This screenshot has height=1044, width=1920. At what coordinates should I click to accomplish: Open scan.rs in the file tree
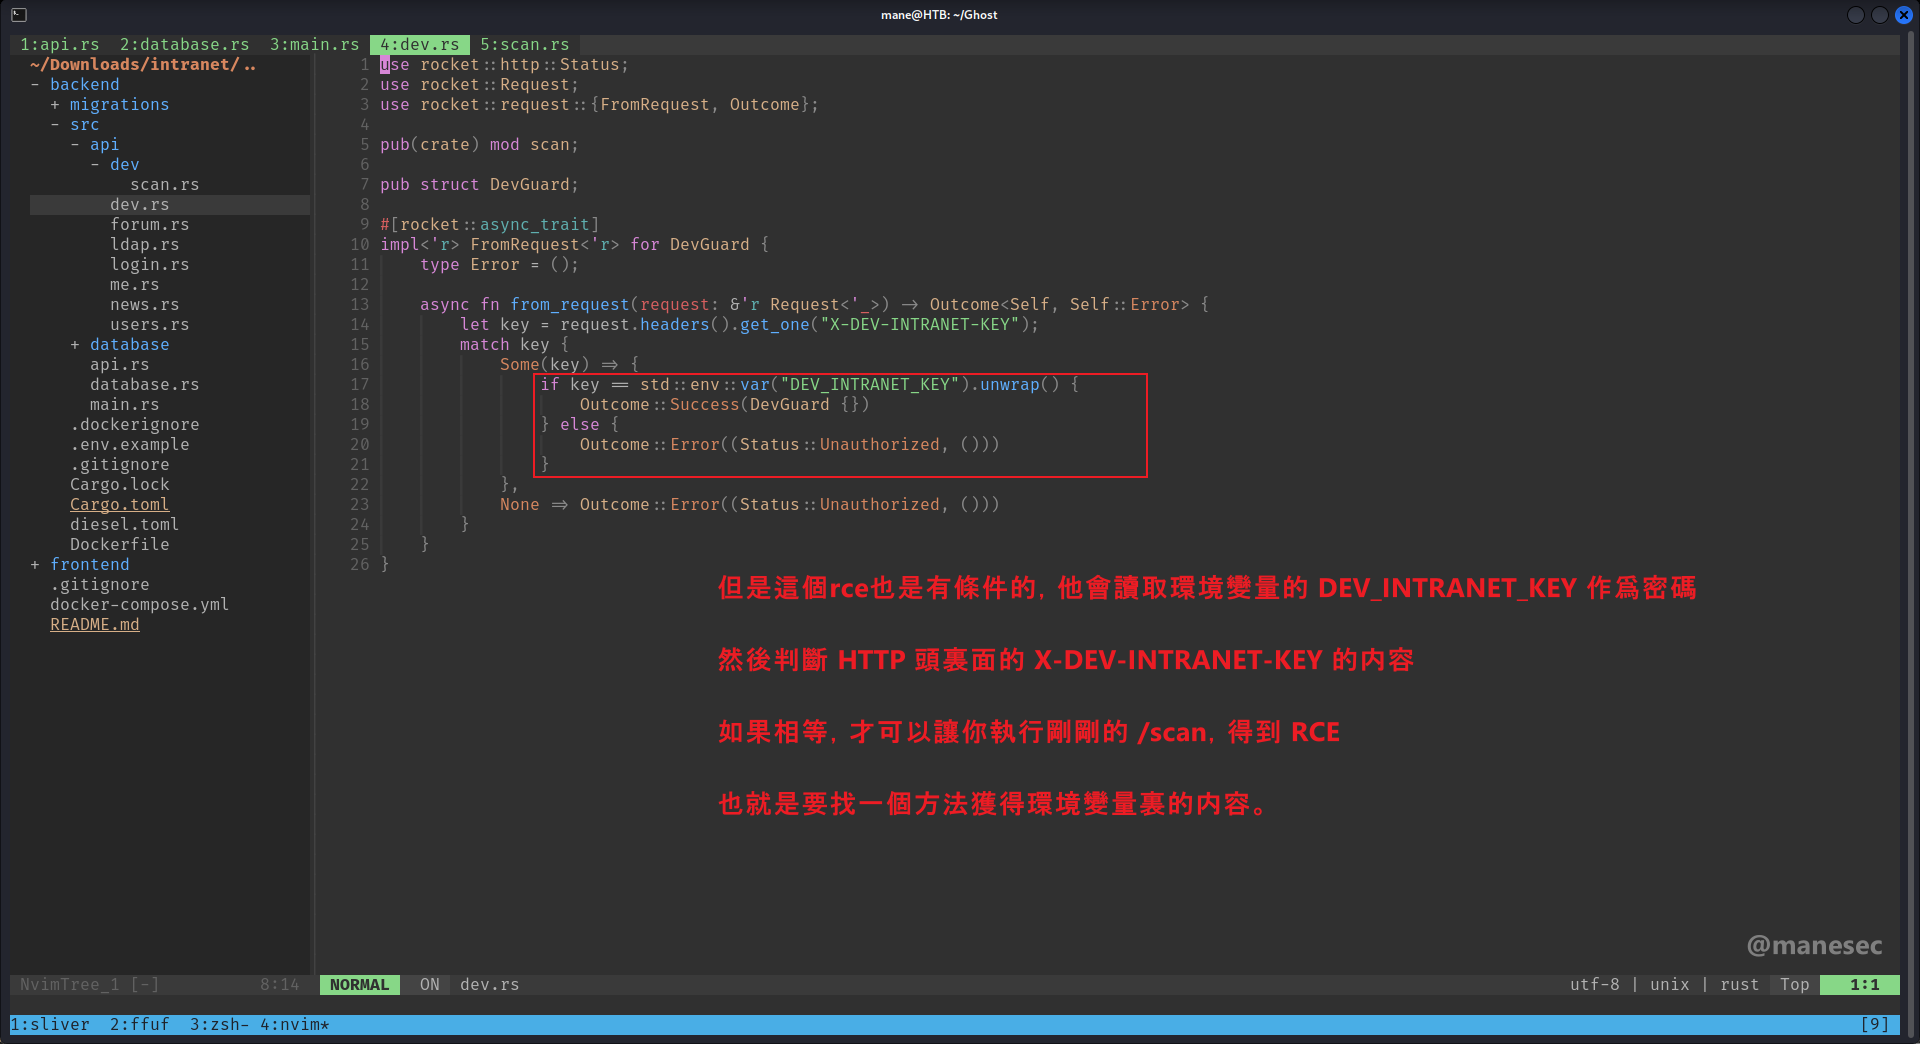pos(164,185)
